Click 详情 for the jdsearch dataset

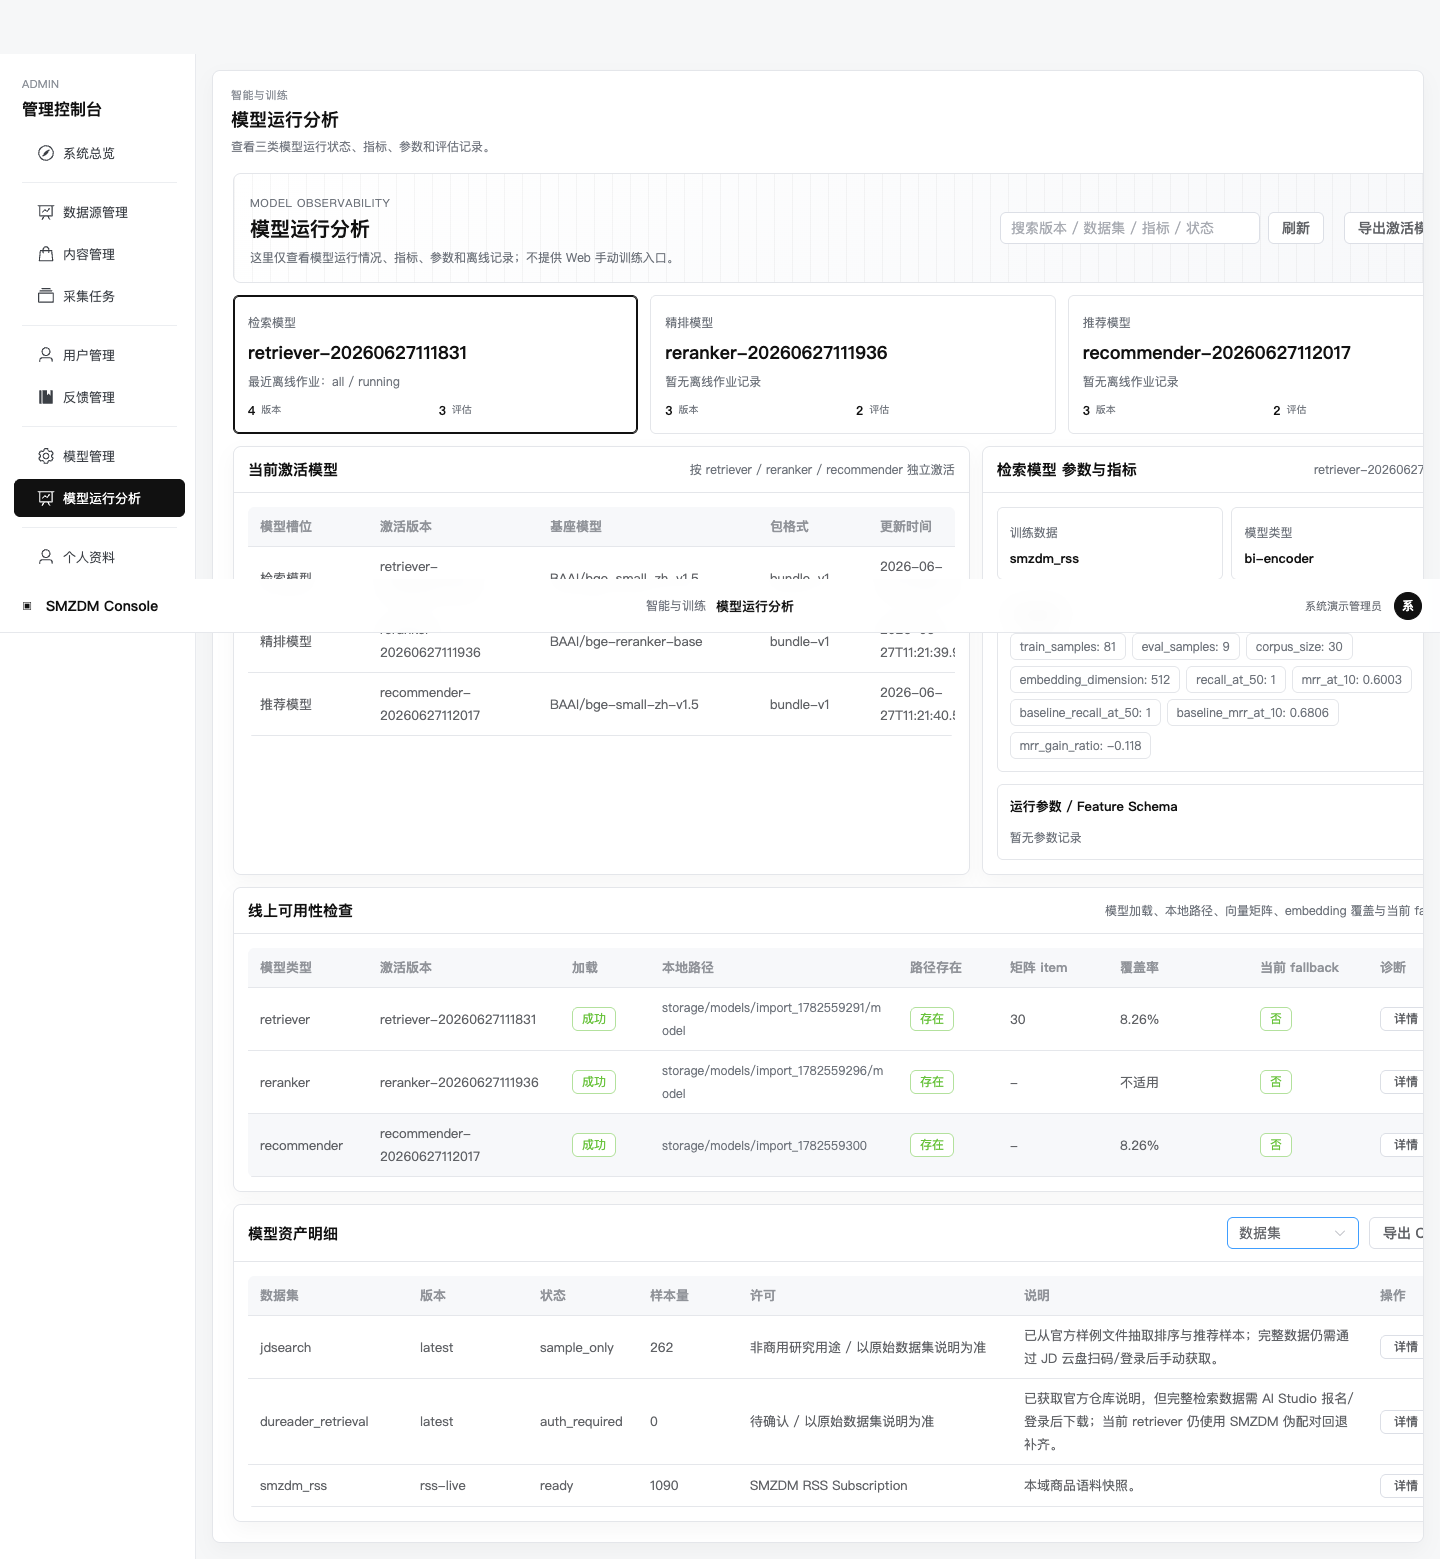[x=1404, y=1347]
